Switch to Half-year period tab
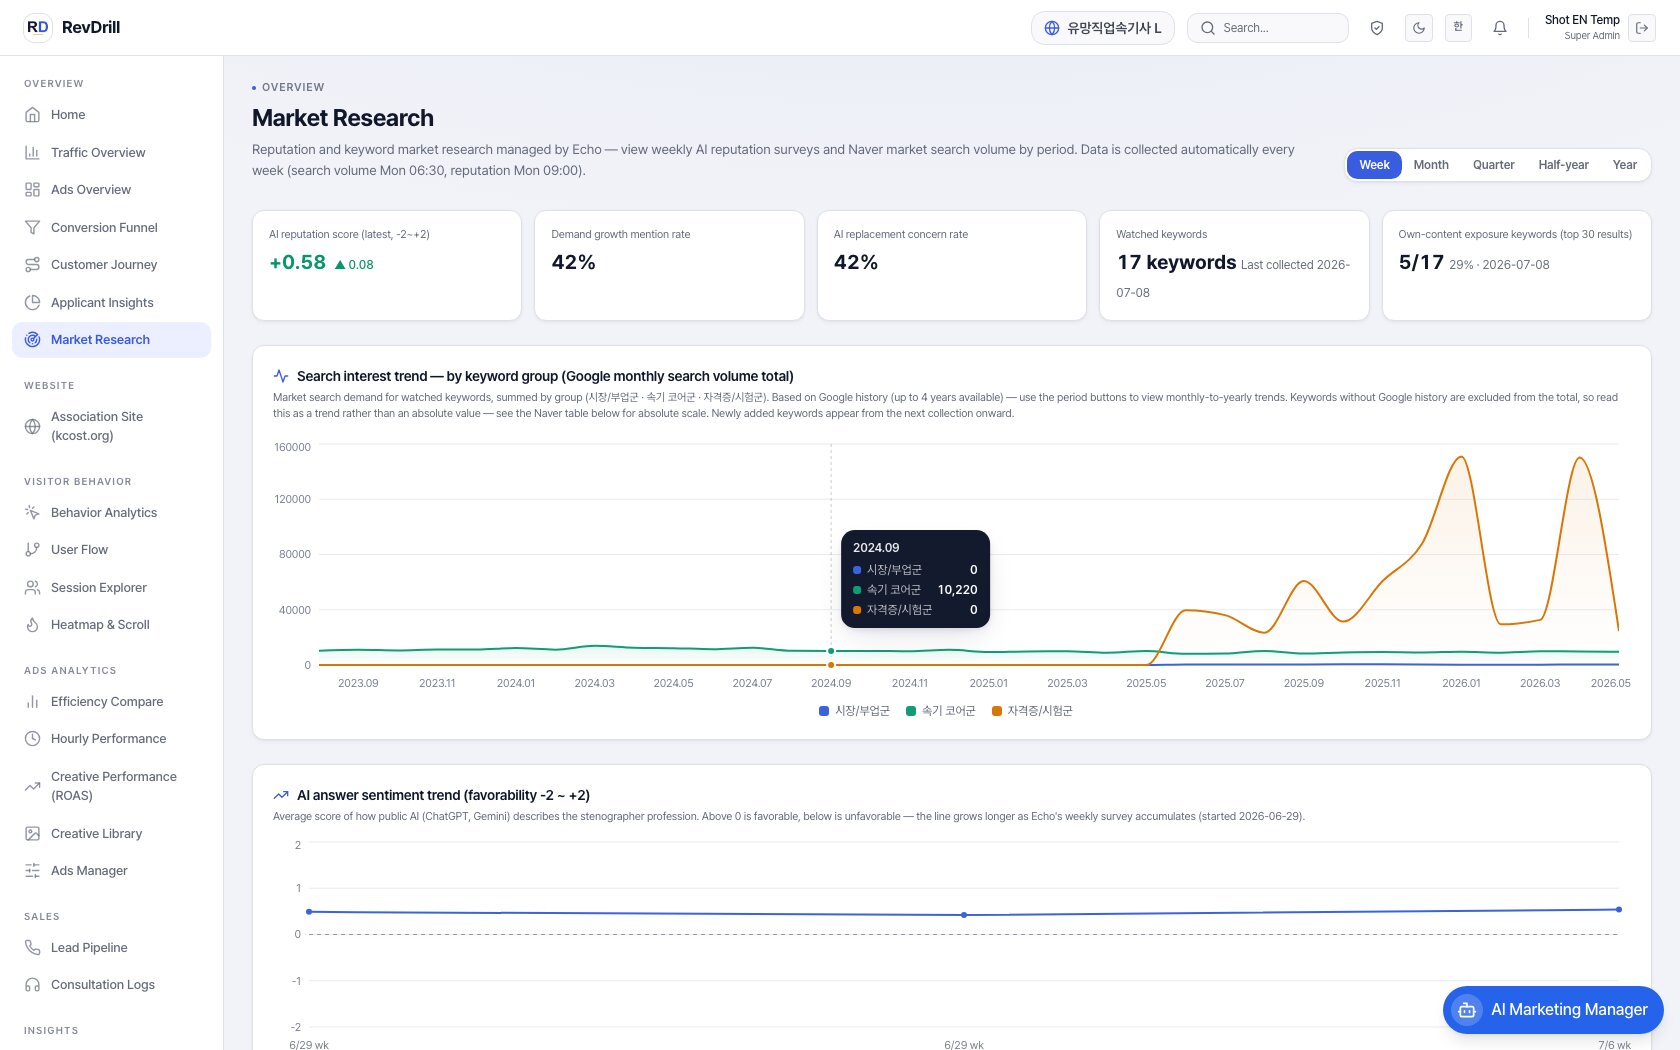This screenshot has width=1680, height=1050. (1563, 165)
